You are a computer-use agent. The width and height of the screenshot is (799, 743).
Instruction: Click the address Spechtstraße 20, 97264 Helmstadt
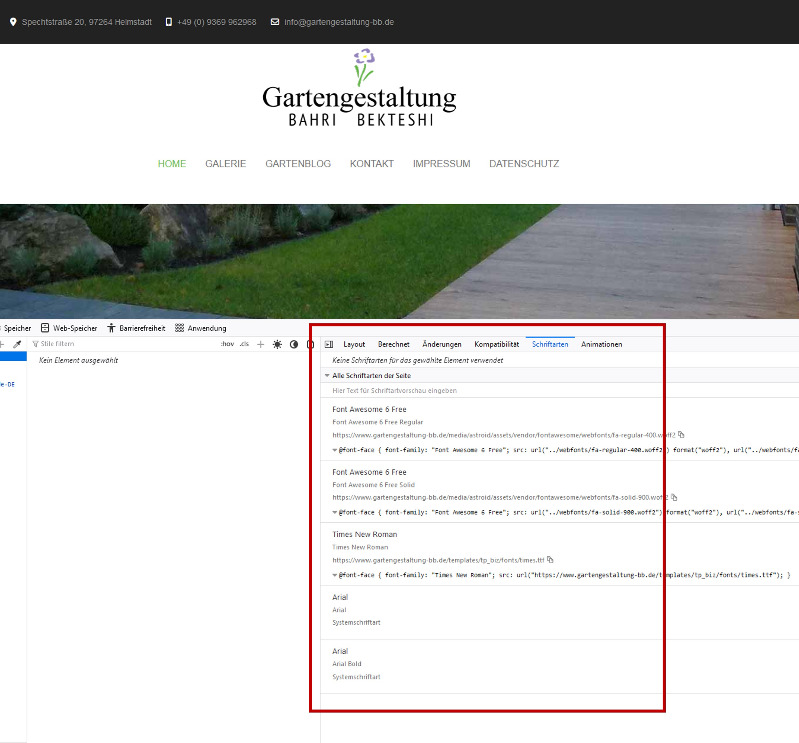pyautogui.click(x=87, y=22)
